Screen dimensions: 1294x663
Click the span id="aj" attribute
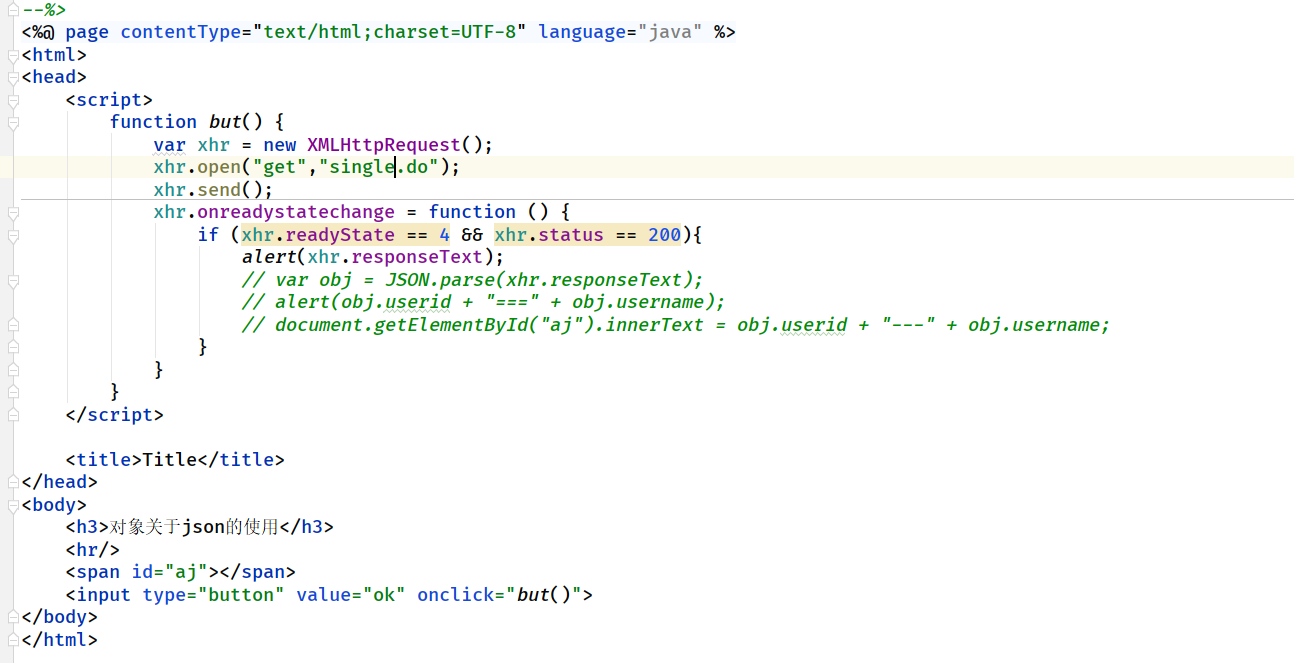(x=170, y=572)
